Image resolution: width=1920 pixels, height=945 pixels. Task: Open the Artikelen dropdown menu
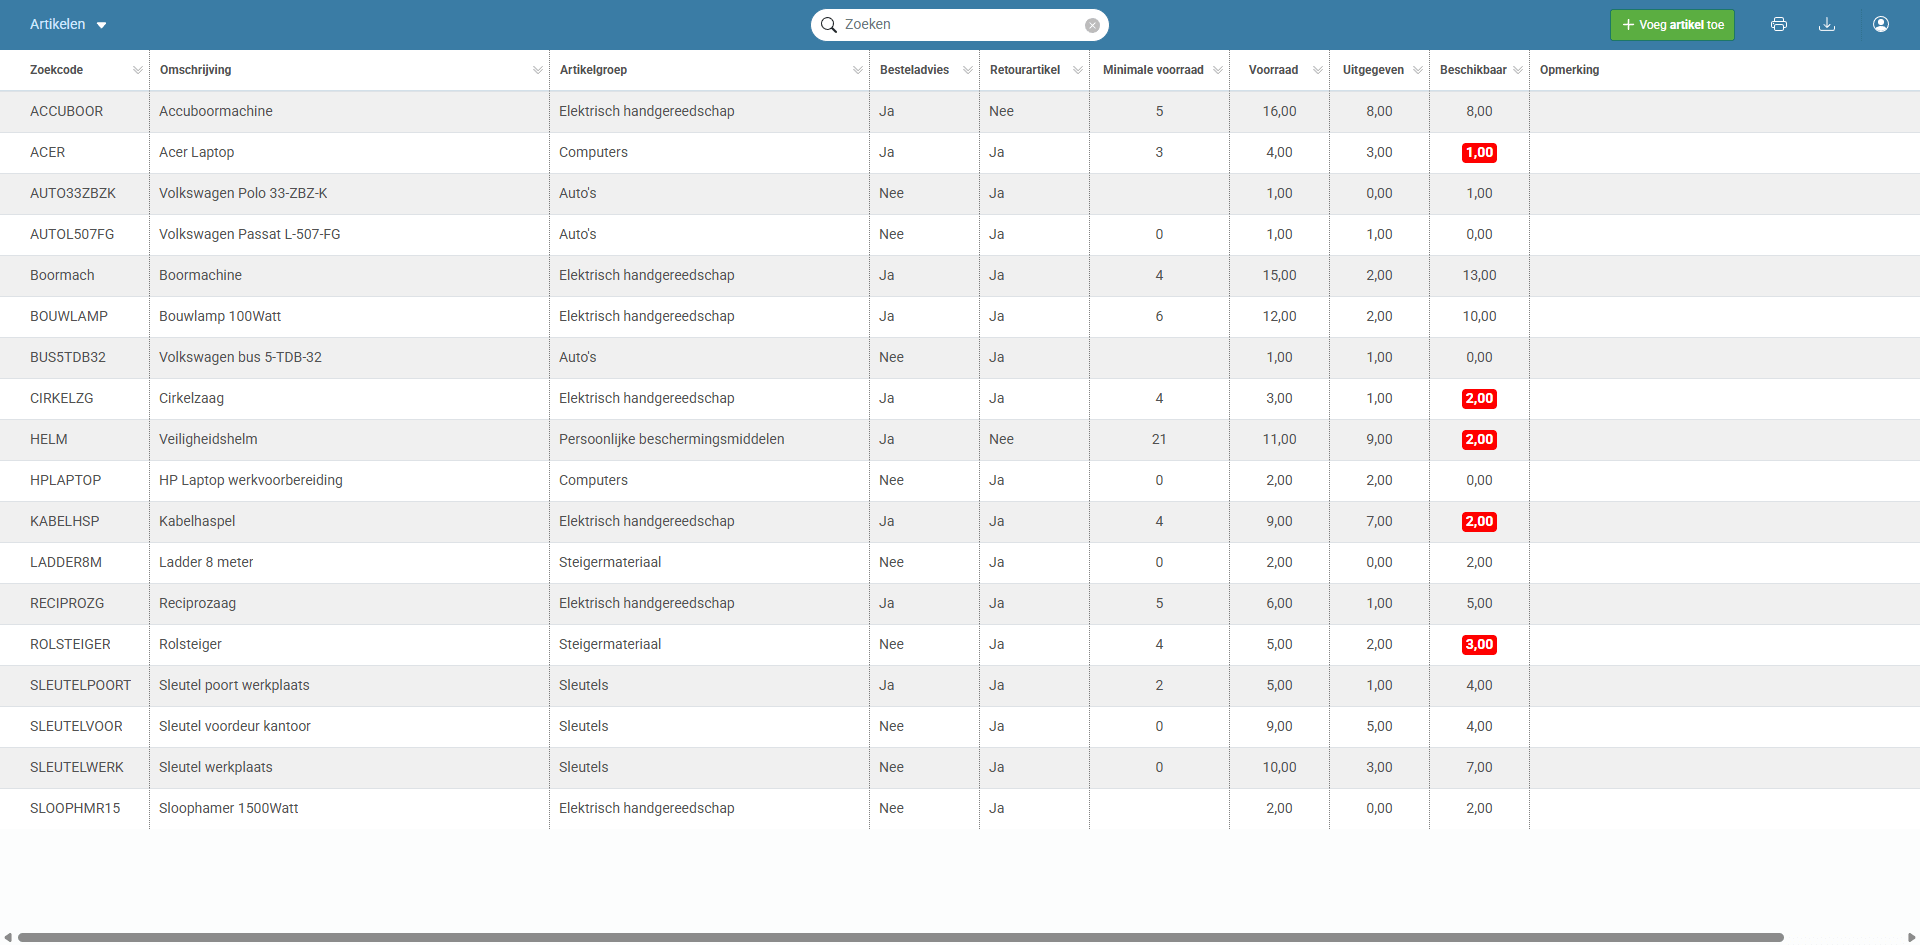click(x=68, y=24)
